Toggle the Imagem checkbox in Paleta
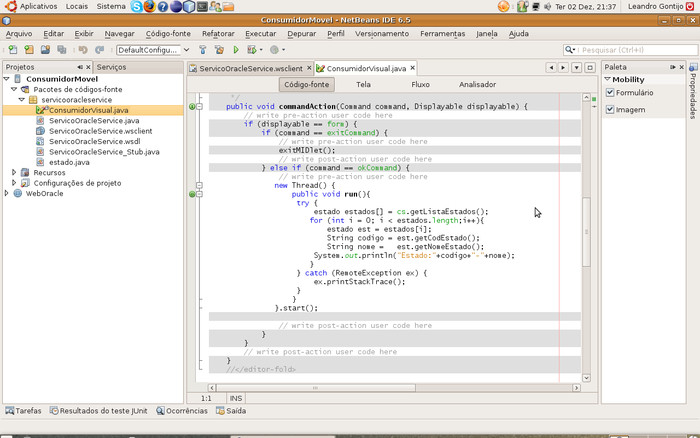Viewport: 700px width, 438px height. [610, 109]
